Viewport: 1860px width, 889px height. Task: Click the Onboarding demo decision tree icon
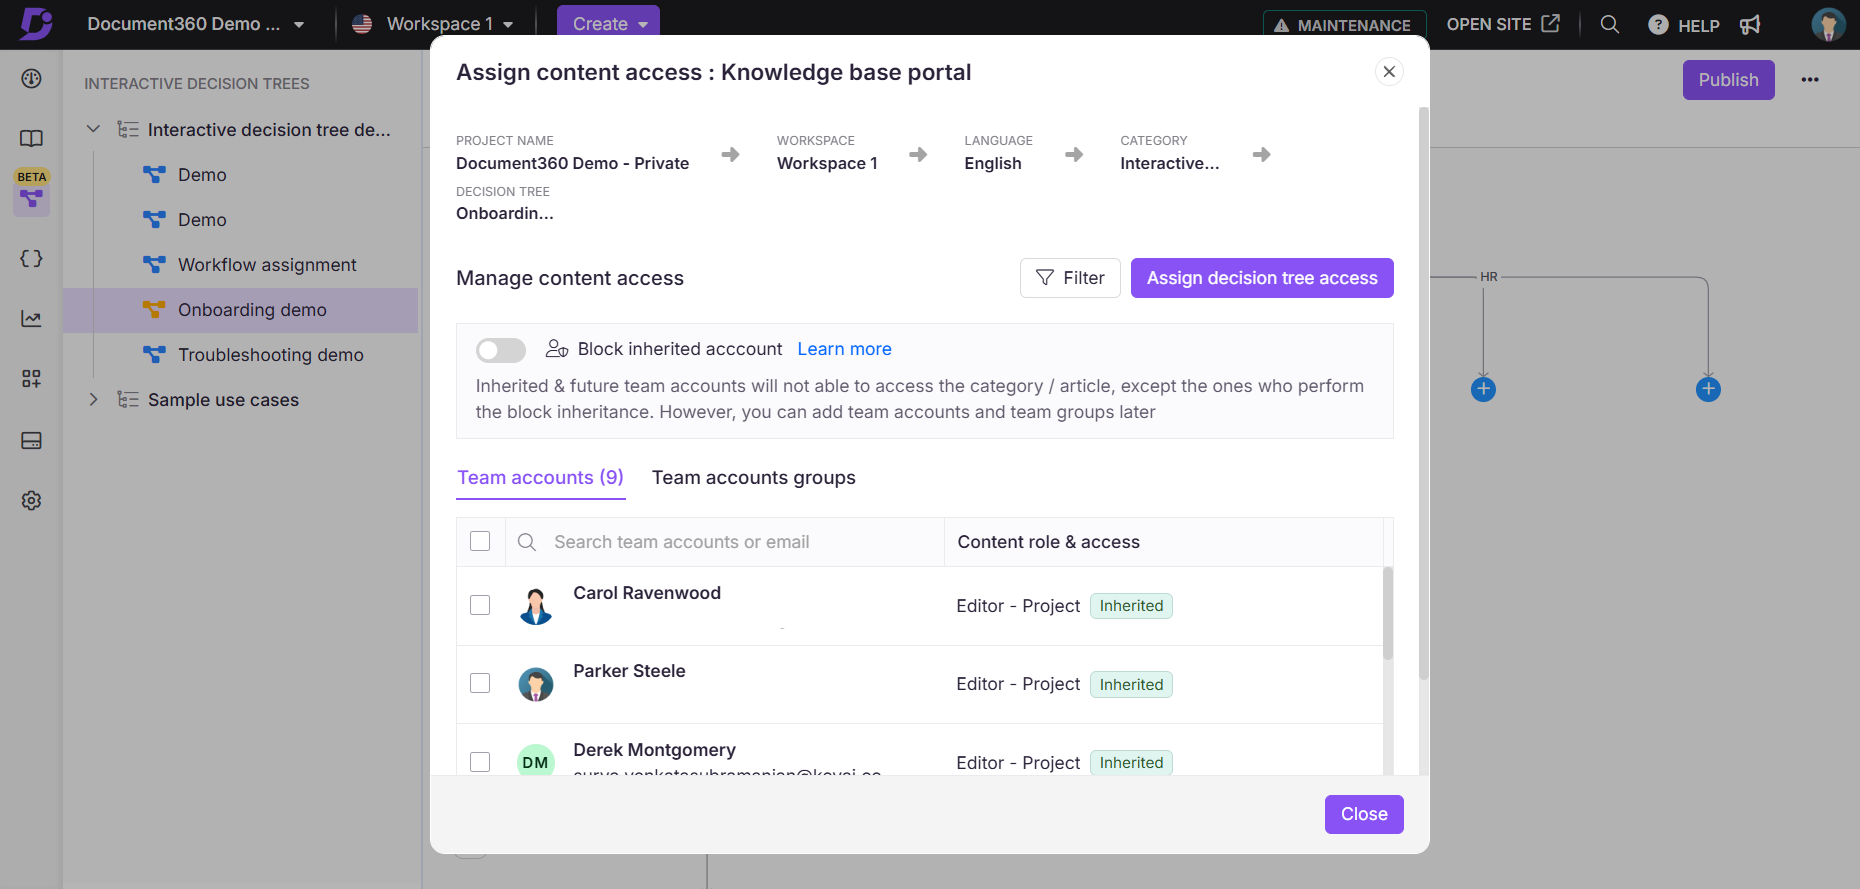coord(154,309)
